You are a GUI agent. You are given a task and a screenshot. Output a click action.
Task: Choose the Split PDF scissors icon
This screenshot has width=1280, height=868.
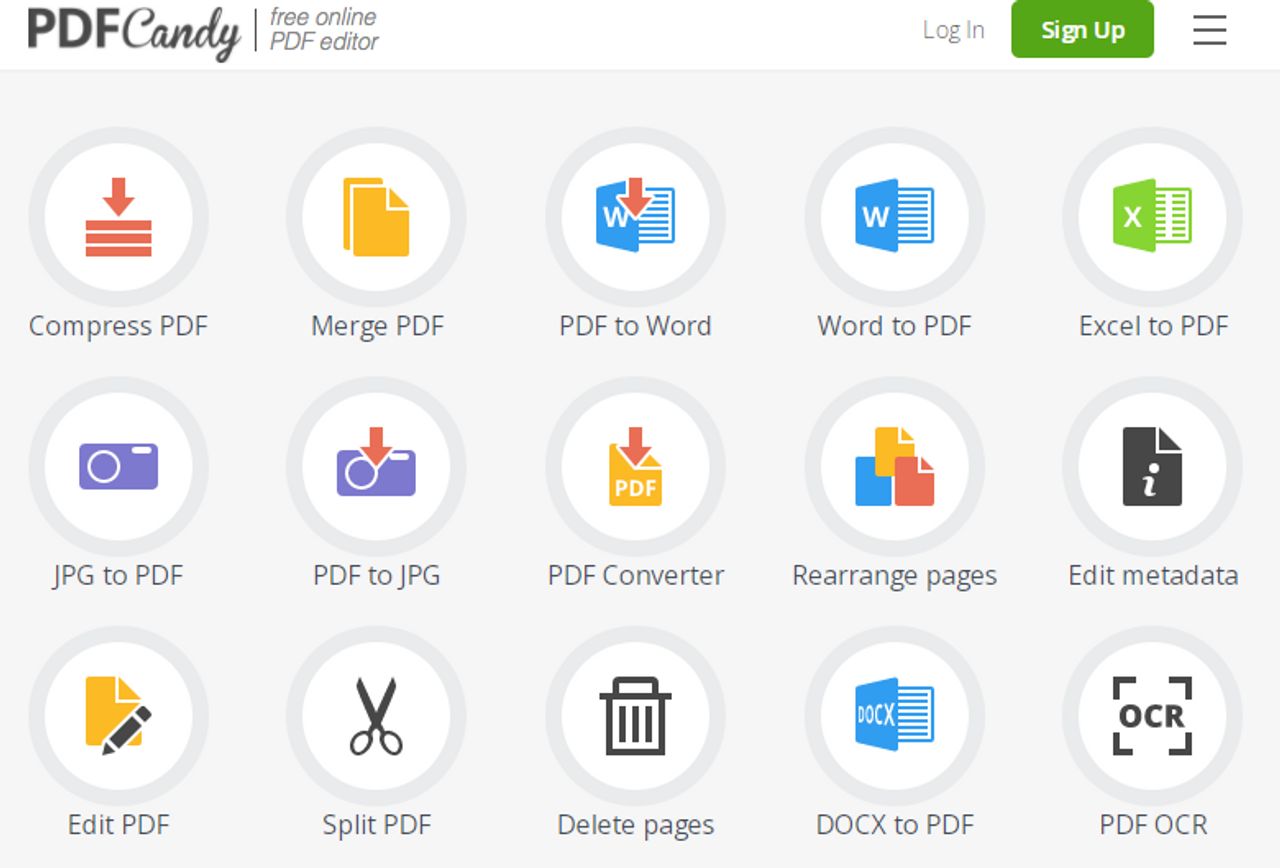click(376, 716)
